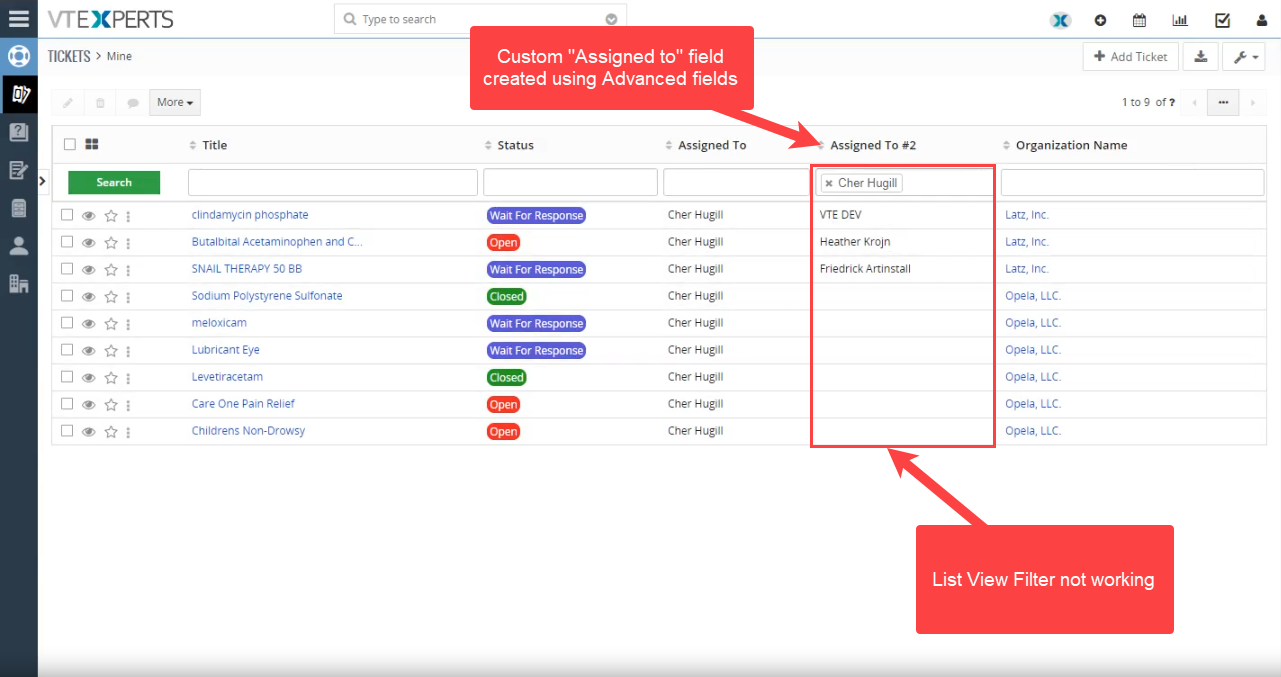Open row actions dots for meloxicam
This screenshot has height=677, width=1281.
pyautogui.click(x=128, y=324)
